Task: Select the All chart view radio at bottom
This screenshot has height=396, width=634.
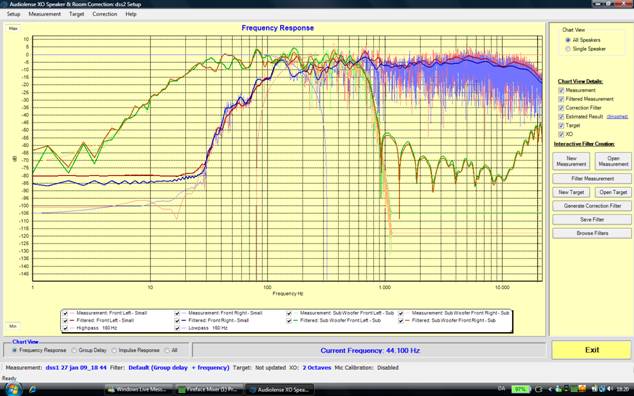Action: click(167, 350)
